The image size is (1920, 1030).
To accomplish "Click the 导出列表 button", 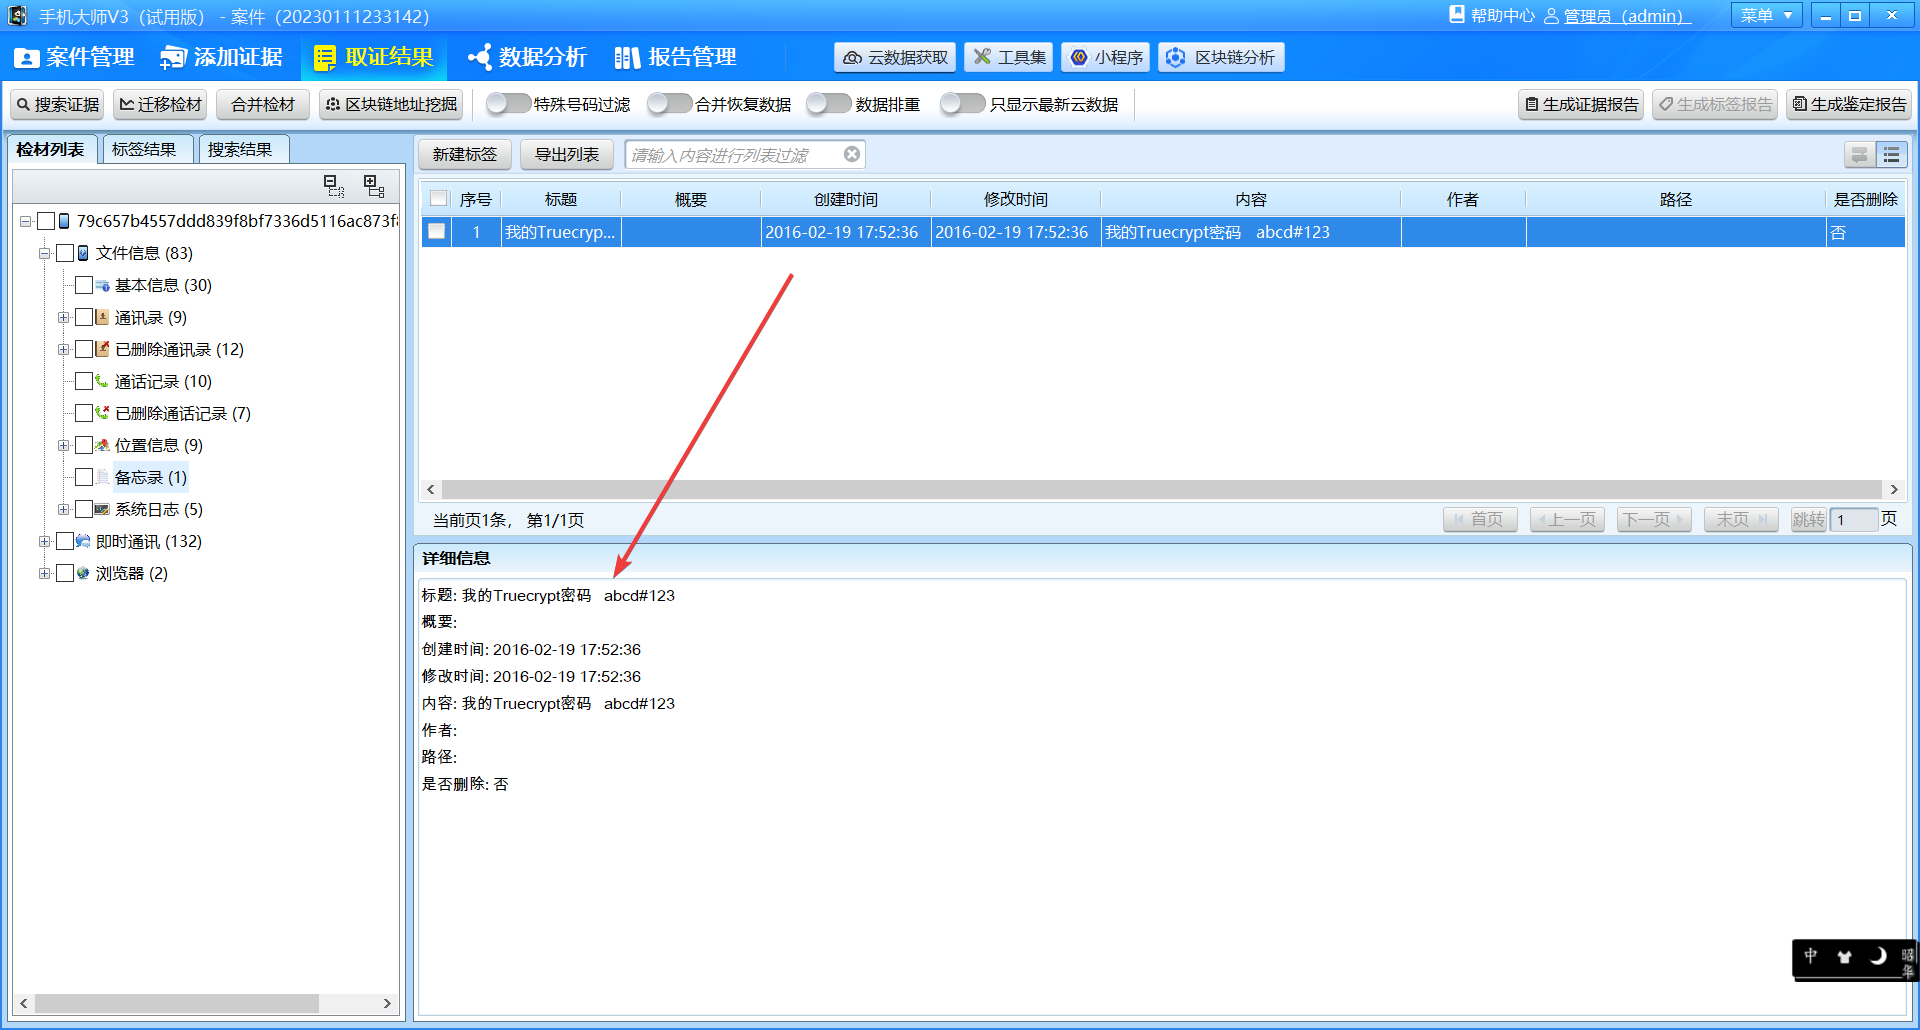I will (567, 154).
